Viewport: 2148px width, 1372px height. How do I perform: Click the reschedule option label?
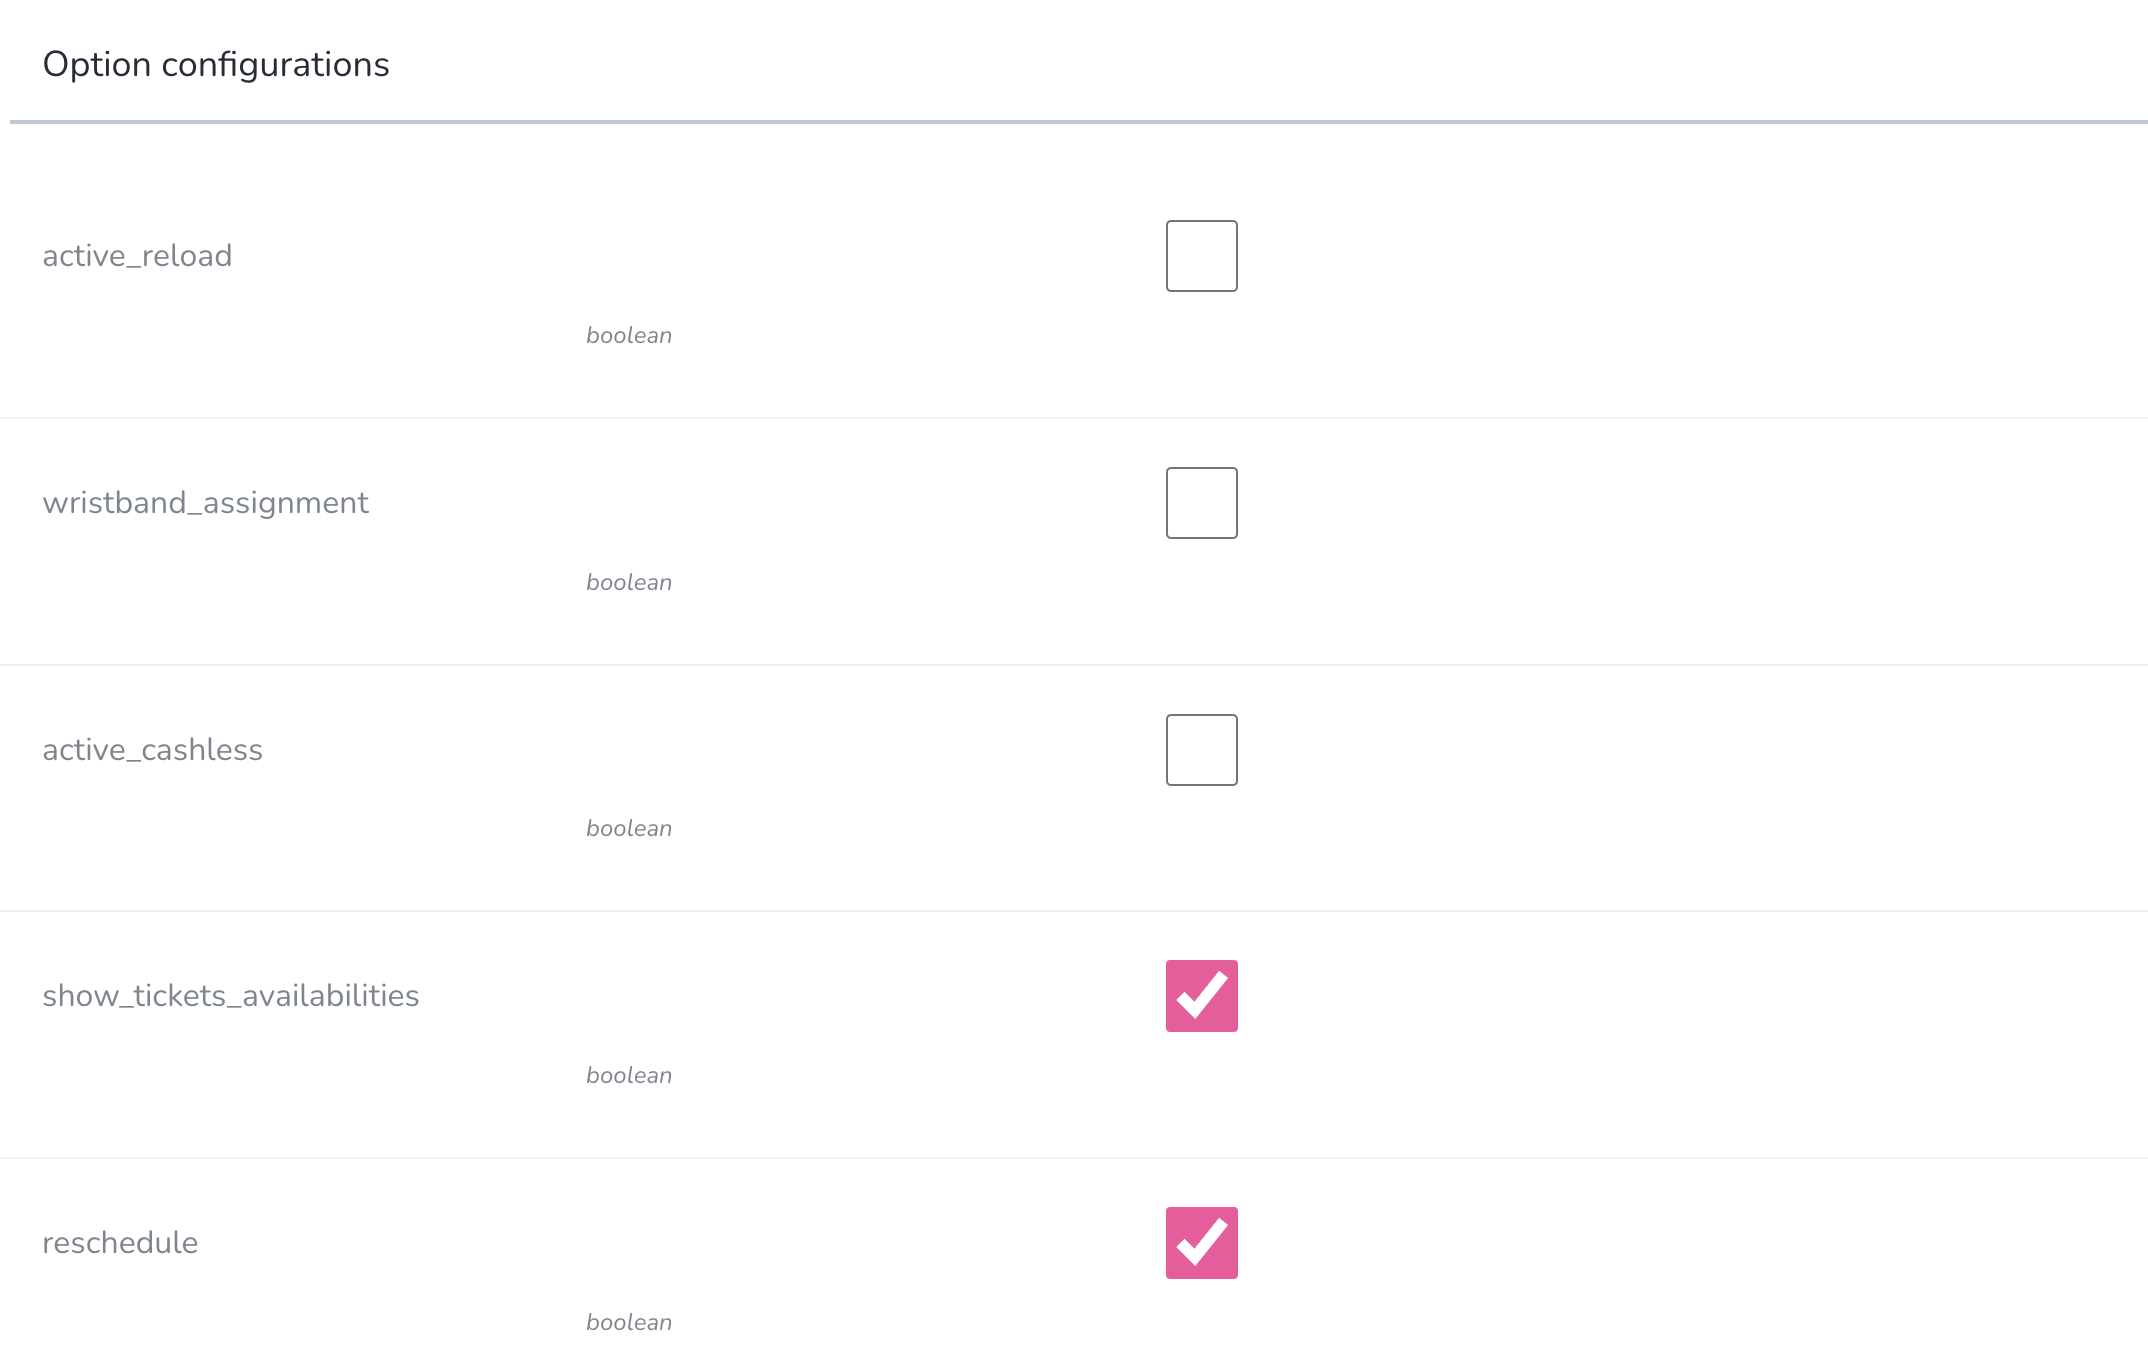[120, 1243]
